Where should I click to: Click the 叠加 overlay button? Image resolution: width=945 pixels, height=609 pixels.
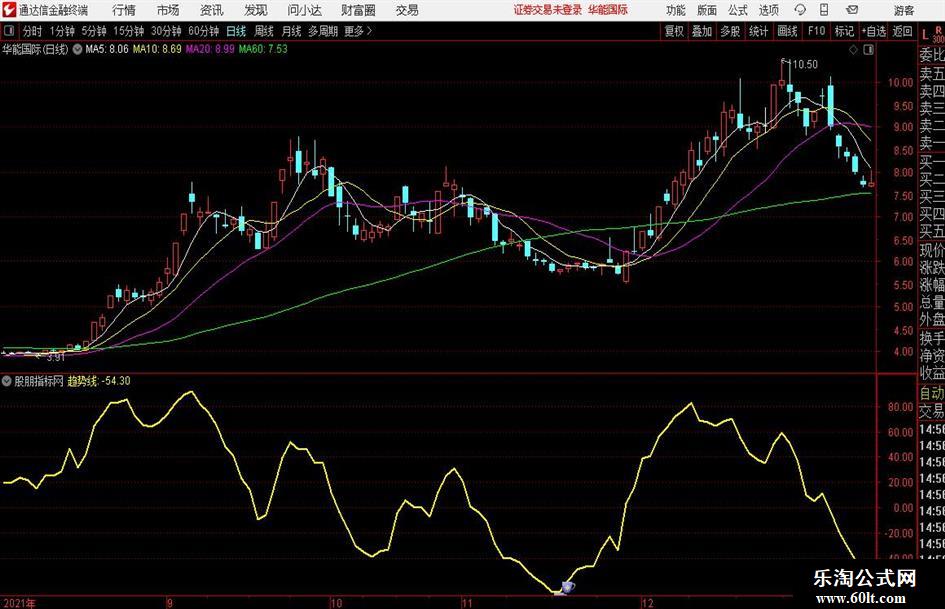(702, 31)
